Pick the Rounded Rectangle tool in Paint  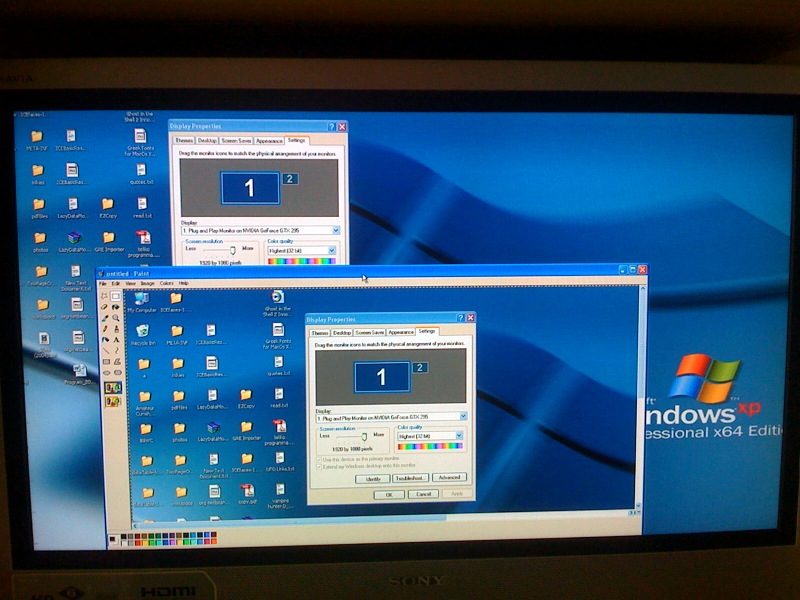(x=117, y=373)
